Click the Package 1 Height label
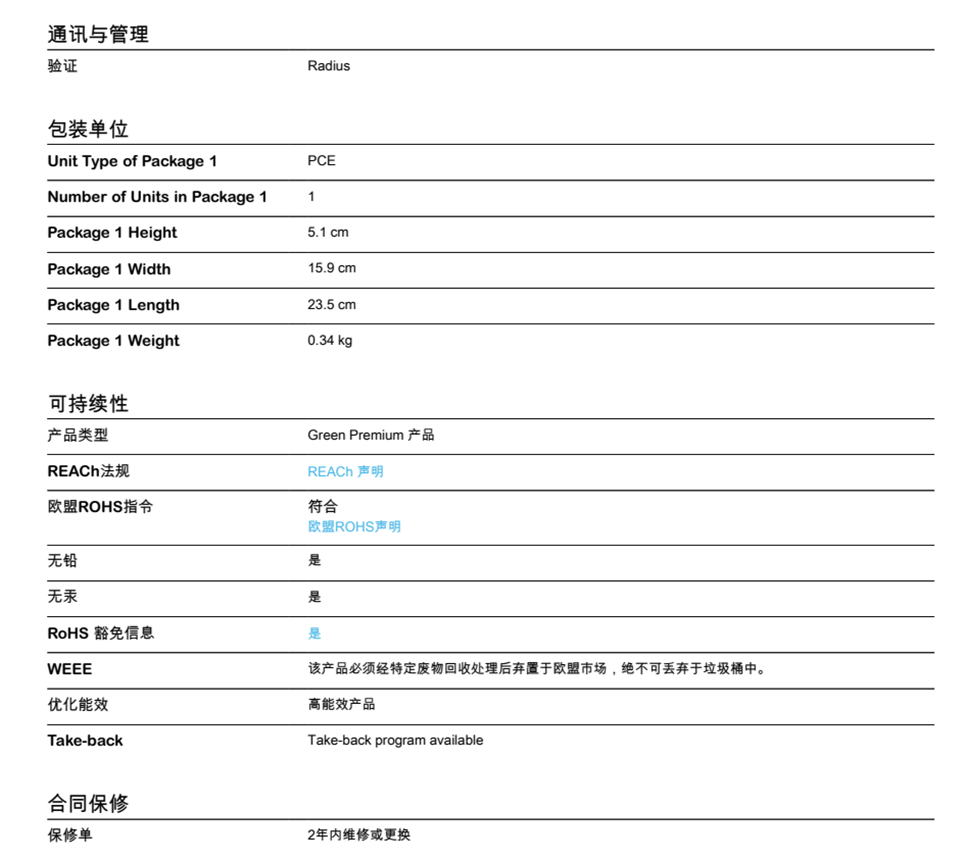The height and width of the screenshot is (861, 960). 112,233
